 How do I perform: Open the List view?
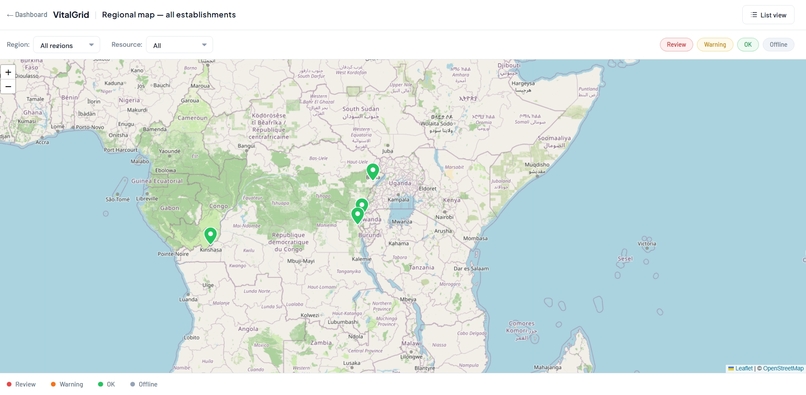click(x=768, y=15)
